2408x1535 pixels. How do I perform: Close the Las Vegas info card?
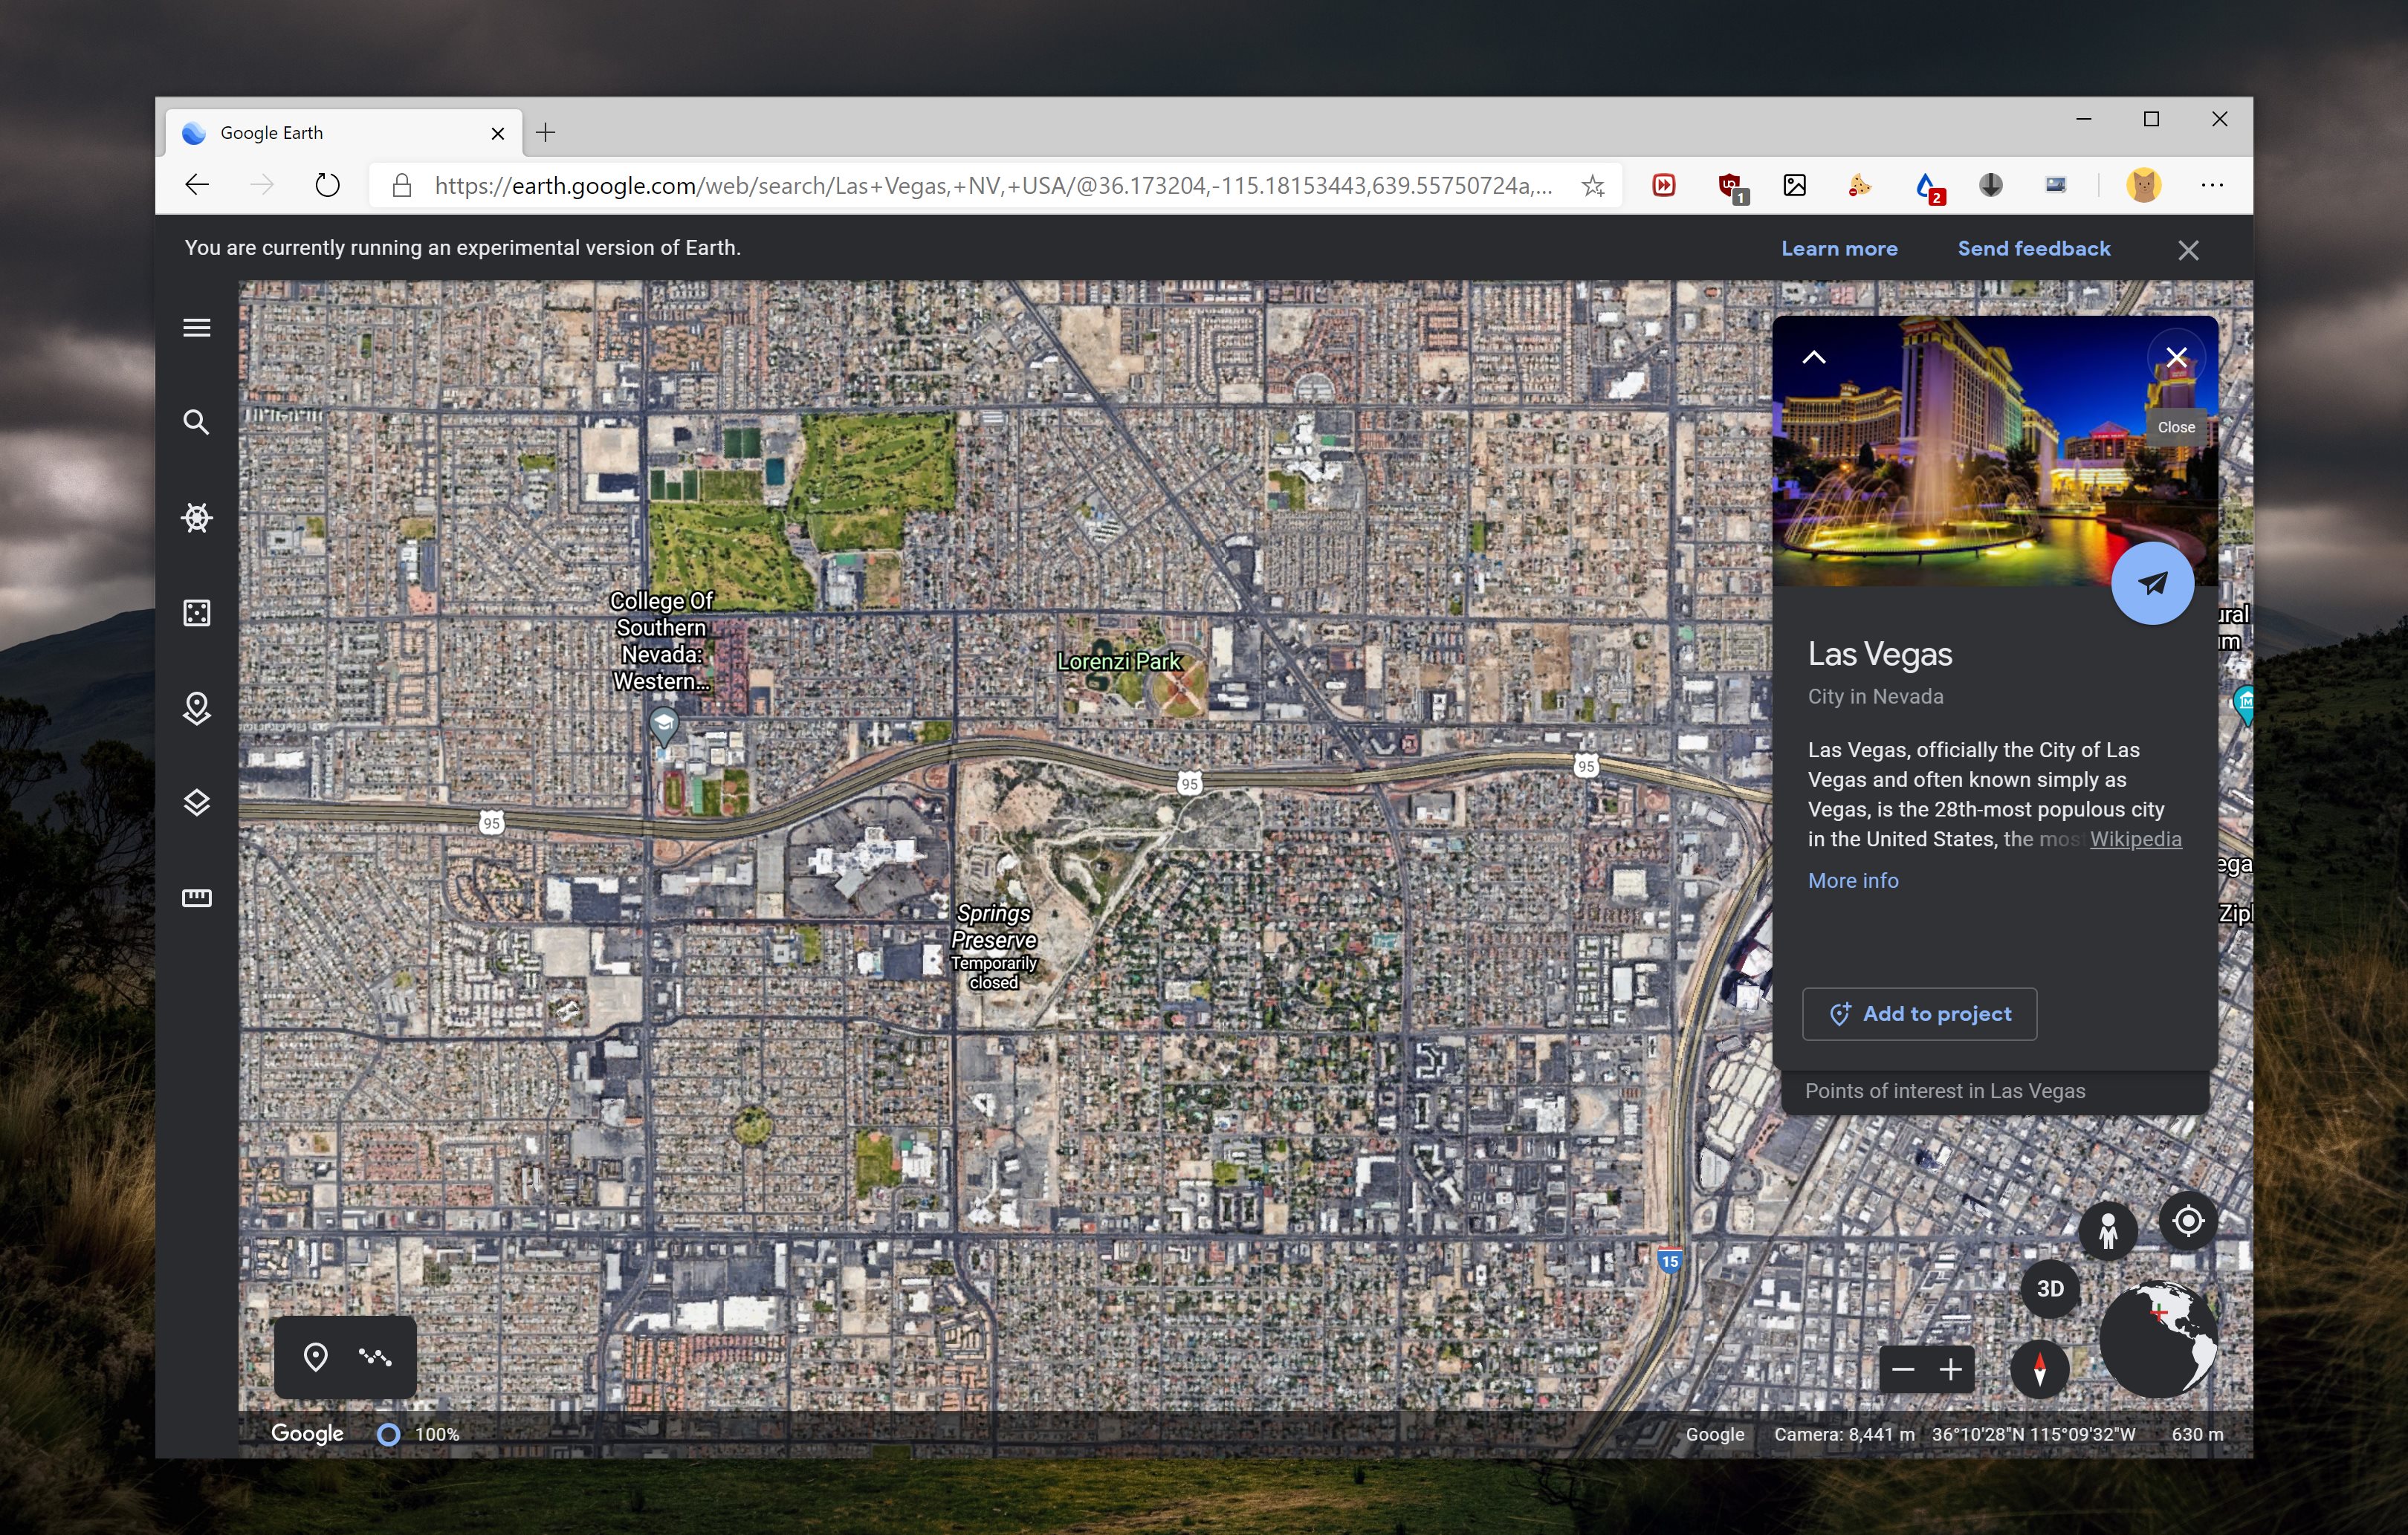(x=2176, y=357)
